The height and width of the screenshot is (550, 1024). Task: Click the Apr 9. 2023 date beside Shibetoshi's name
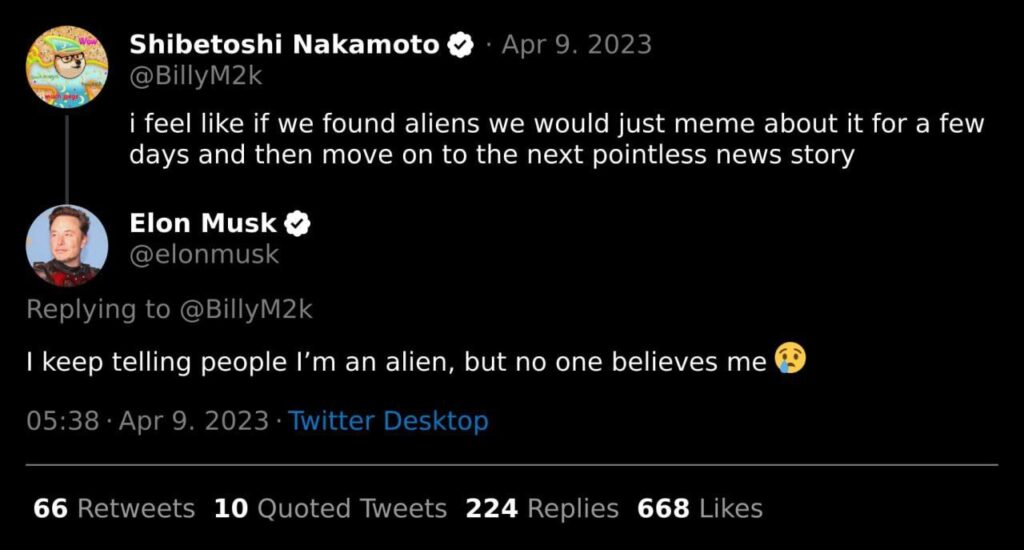[x=576, y=45]
